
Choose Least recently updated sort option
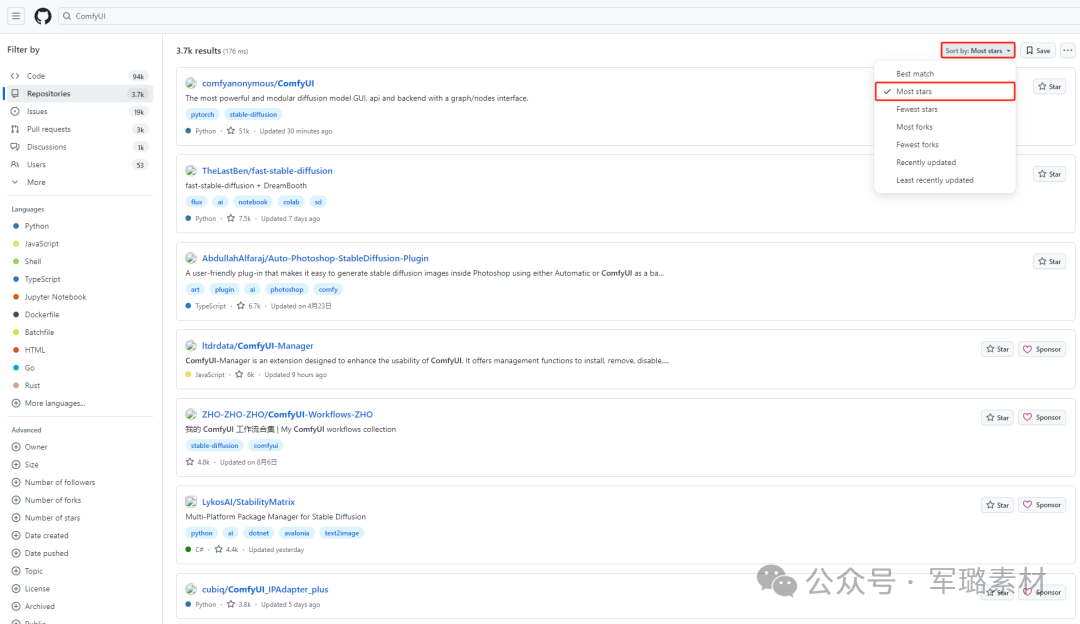coord(945,180)
